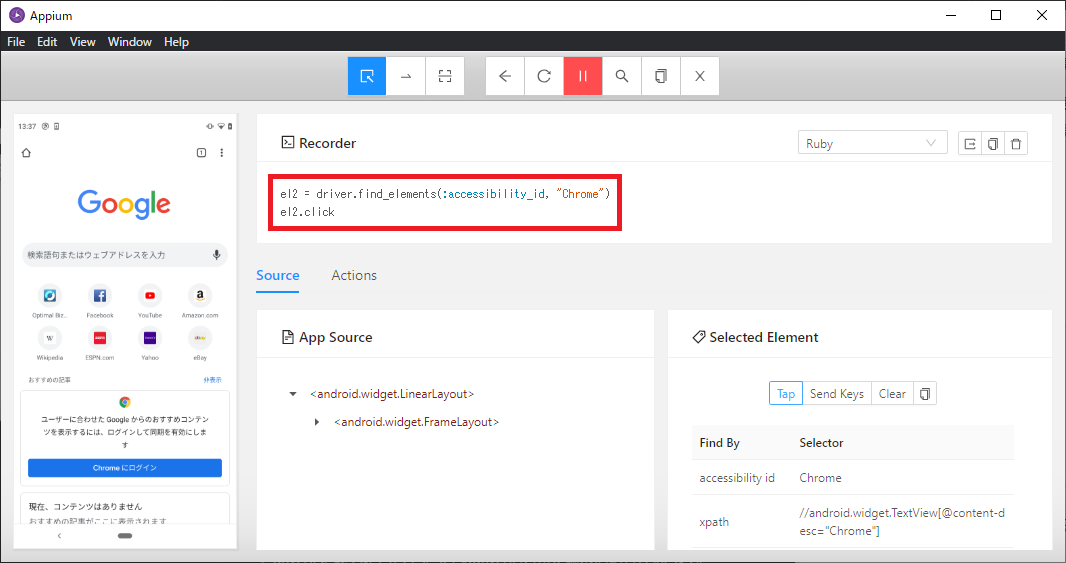Select android.widget.LinearLayout tree row
This screenshot has width=1066, height=563.
392,394
